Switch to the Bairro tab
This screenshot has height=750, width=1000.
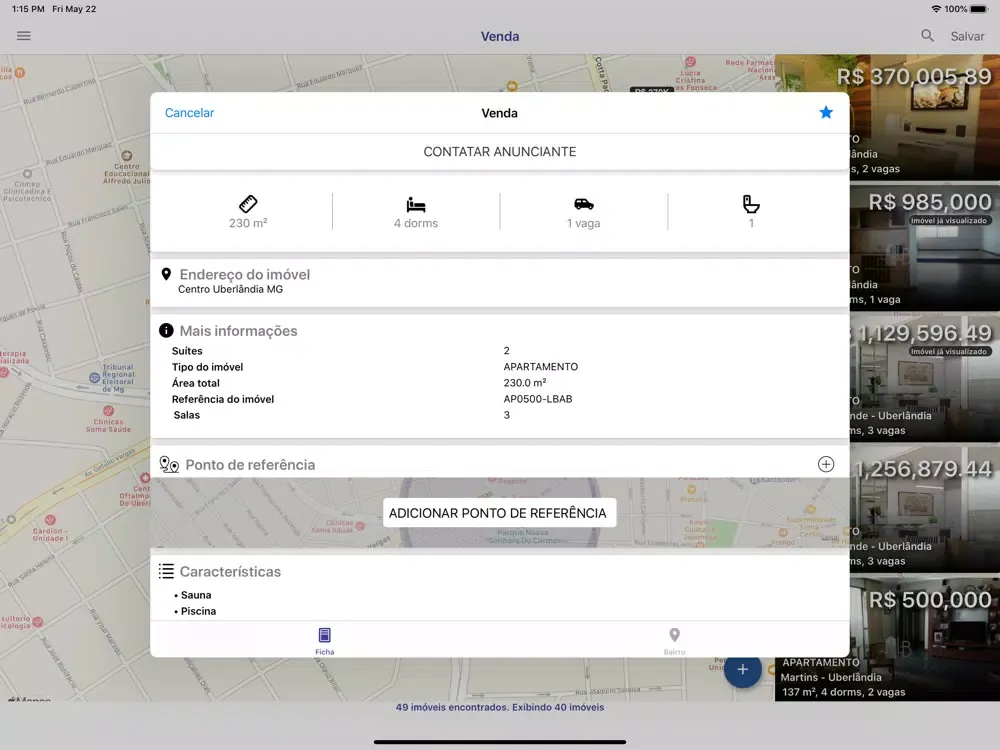click(x=674, y=640)
